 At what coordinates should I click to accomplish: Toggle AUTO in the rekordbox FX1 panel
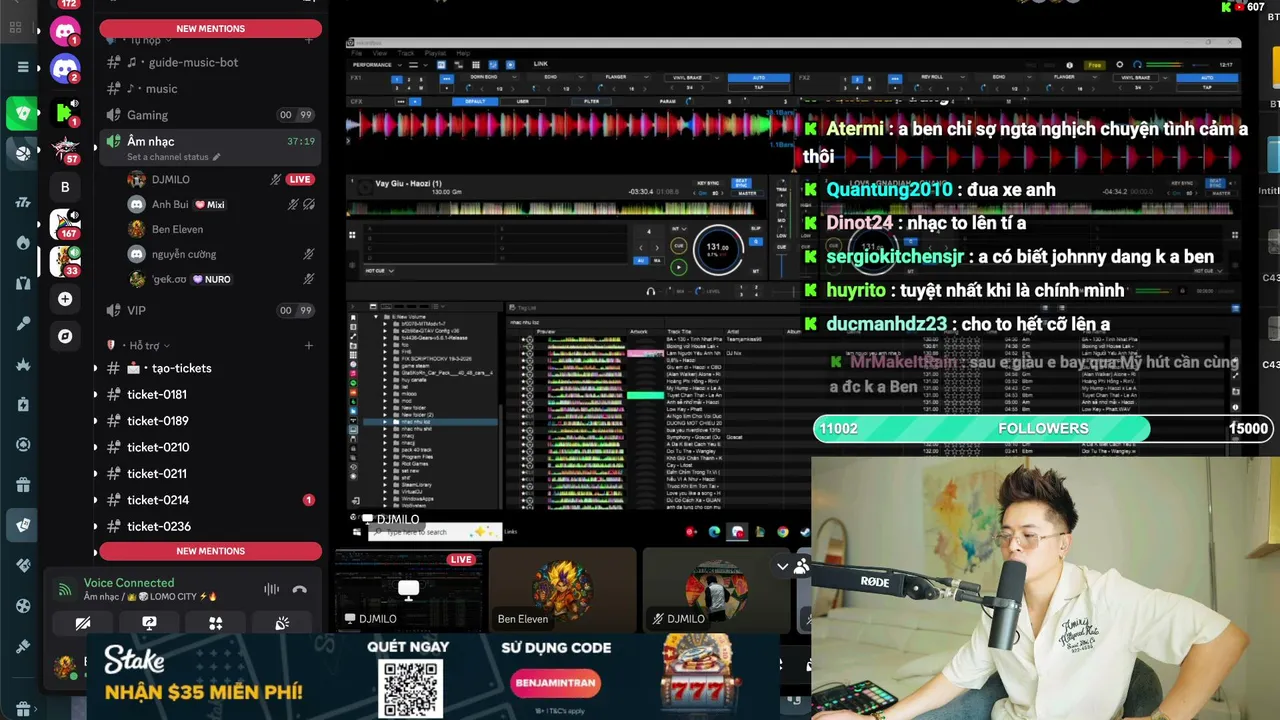point(757,77)
